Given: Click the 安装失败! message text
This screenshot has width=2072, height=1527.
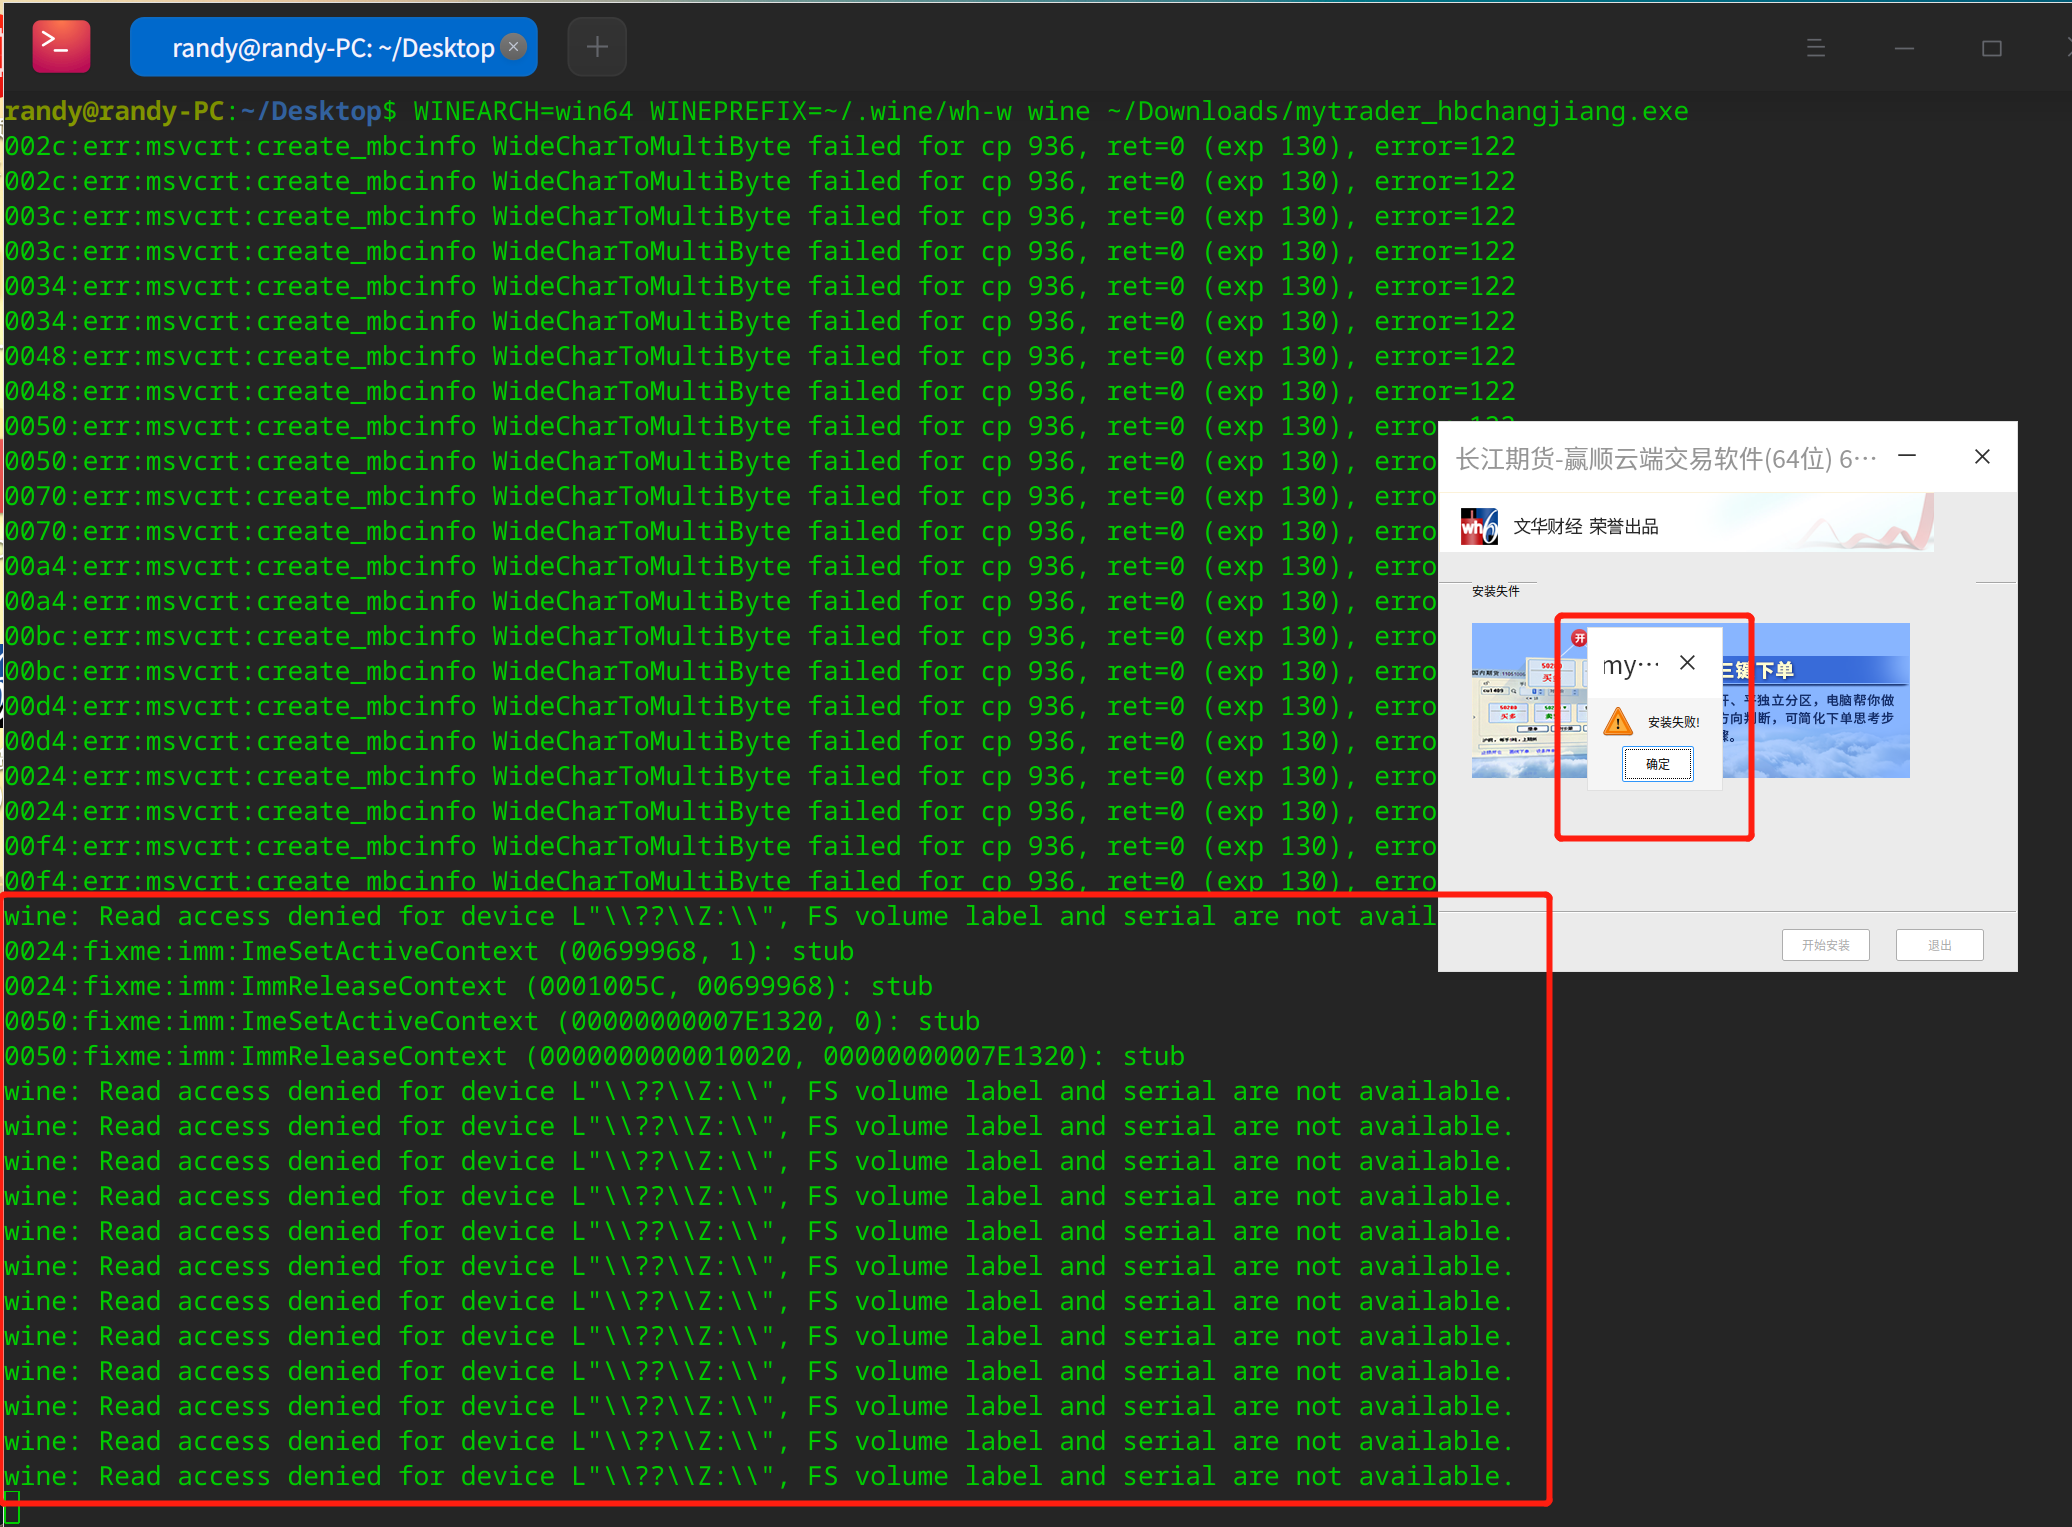Looking at the screenshot, I should point(1673,722).
